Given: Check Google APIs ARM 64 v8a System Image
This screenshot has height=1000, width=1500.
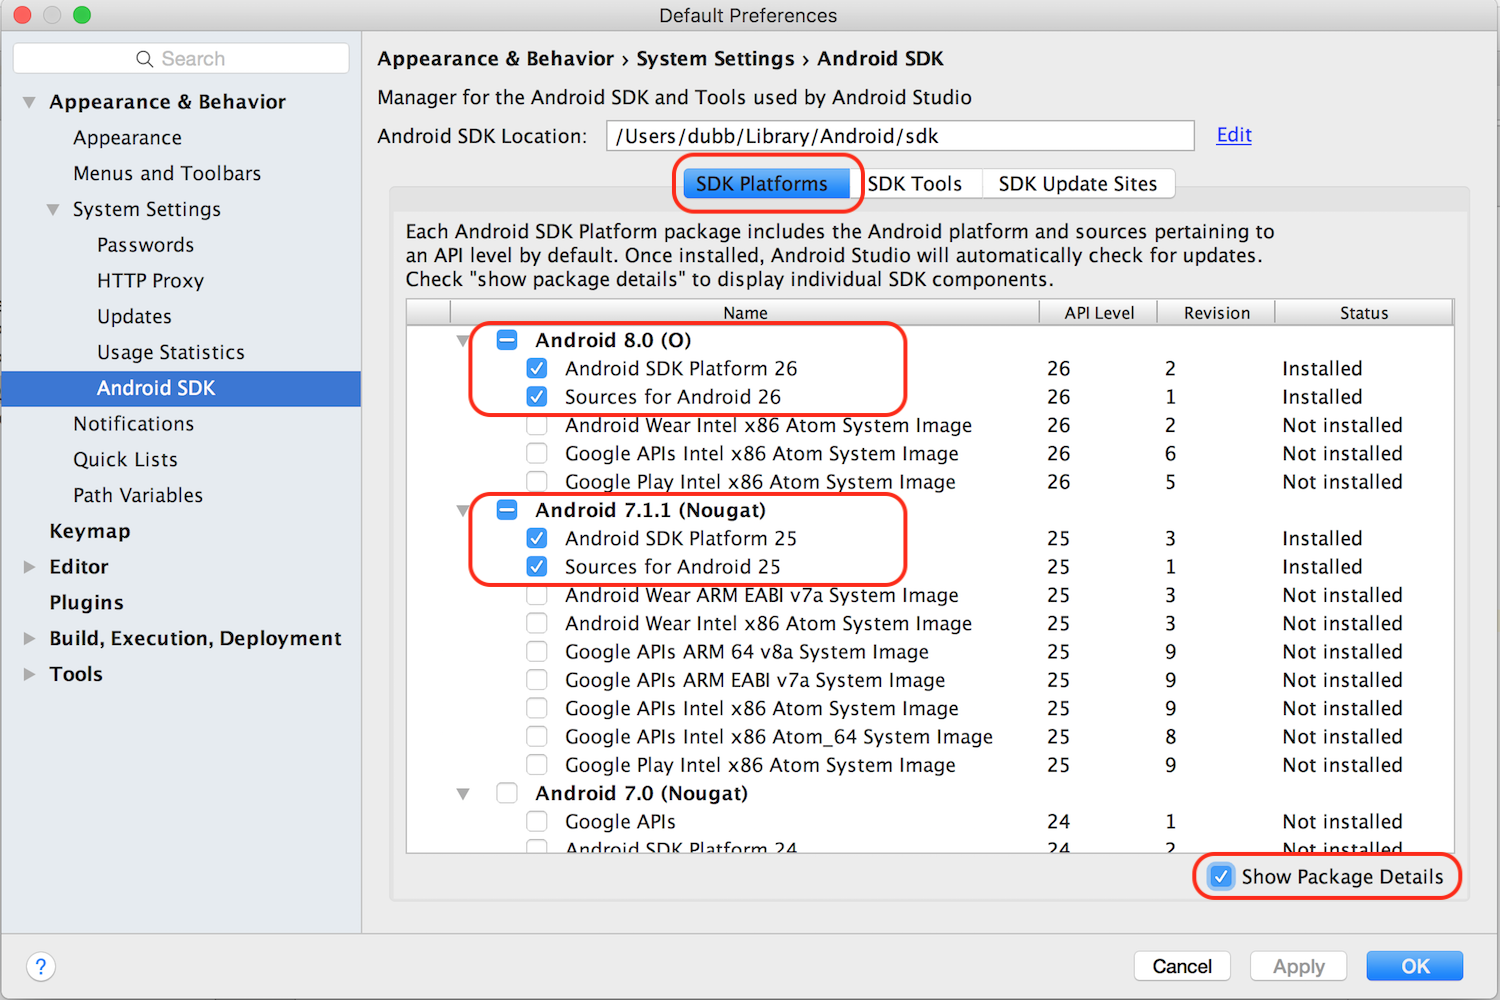Looking at the screenshot, I should tap(537, 651).
